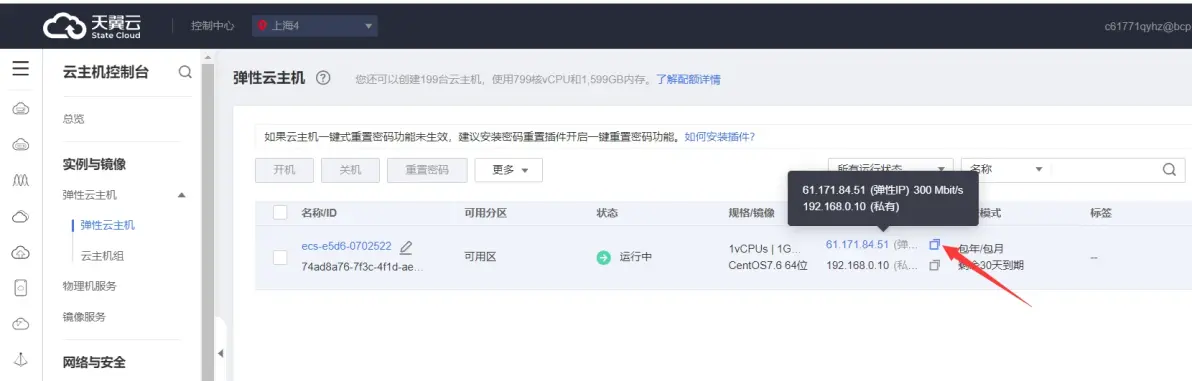Click the search input field next to 名称

1104,170
